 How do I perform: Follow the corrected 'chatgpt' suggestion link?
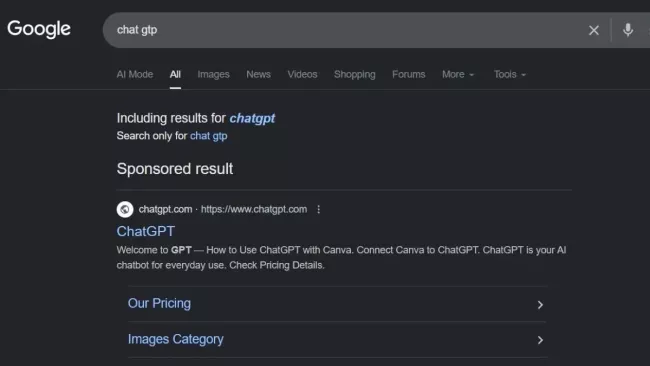click(252, 118)
